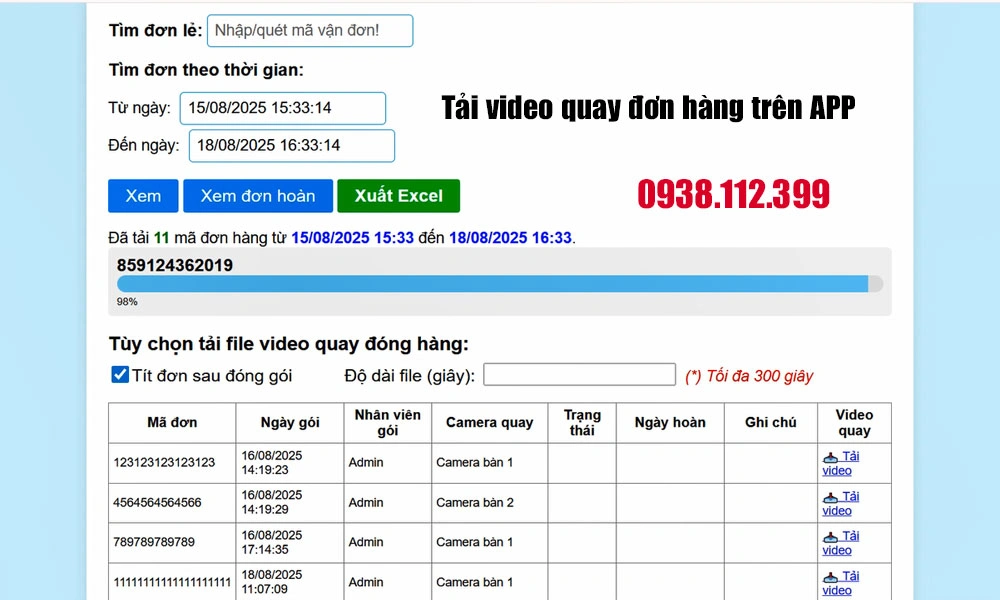Click the blue 'Xem' button
The height and width of the screenshot is (600, 1000).
(142, 196)
